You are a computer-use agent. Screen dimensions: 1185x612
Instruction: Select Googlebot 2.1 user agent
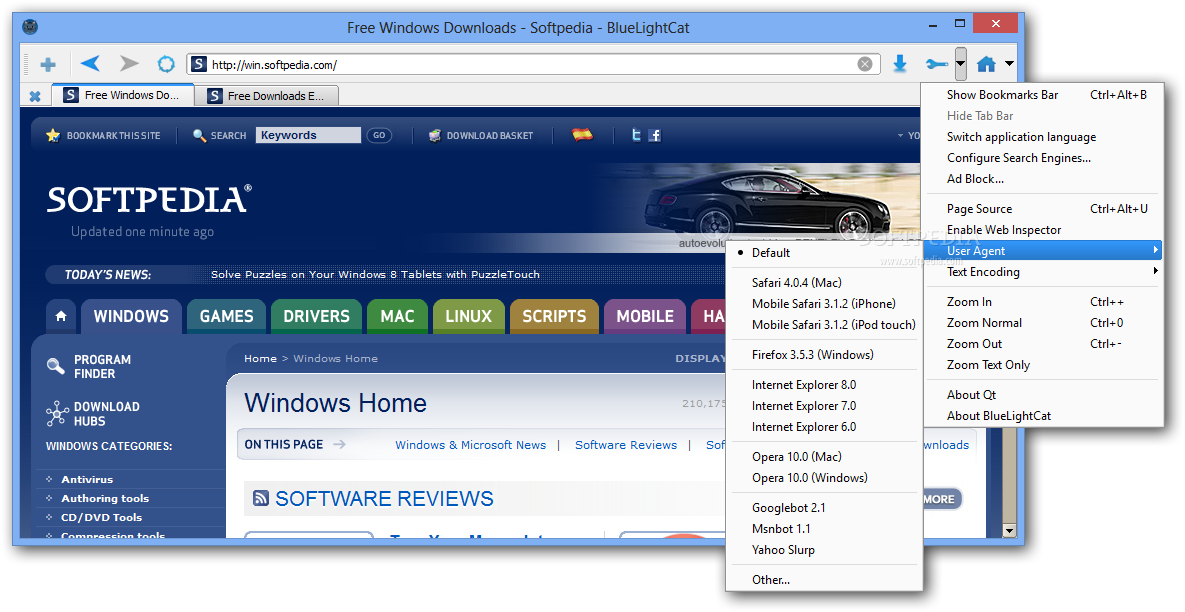tap(825, 508)
